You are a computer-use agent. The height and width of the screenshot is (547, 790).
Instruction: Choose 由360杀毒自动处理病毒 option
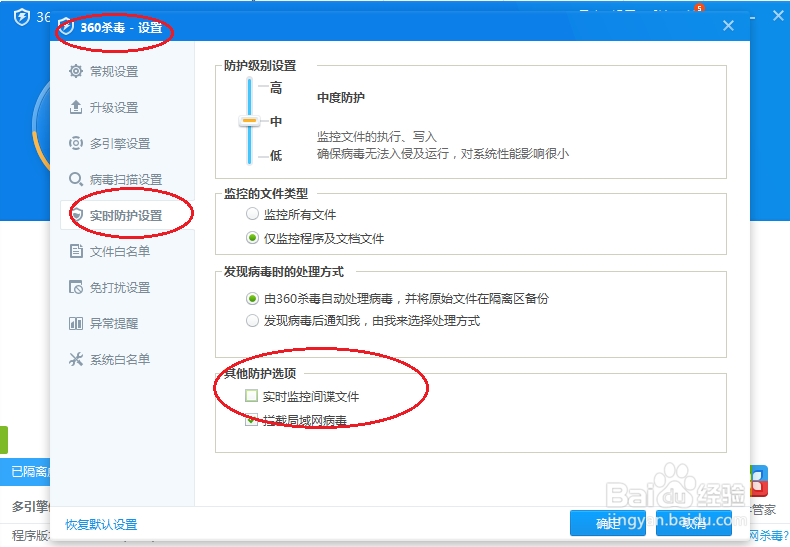[252, 299]
